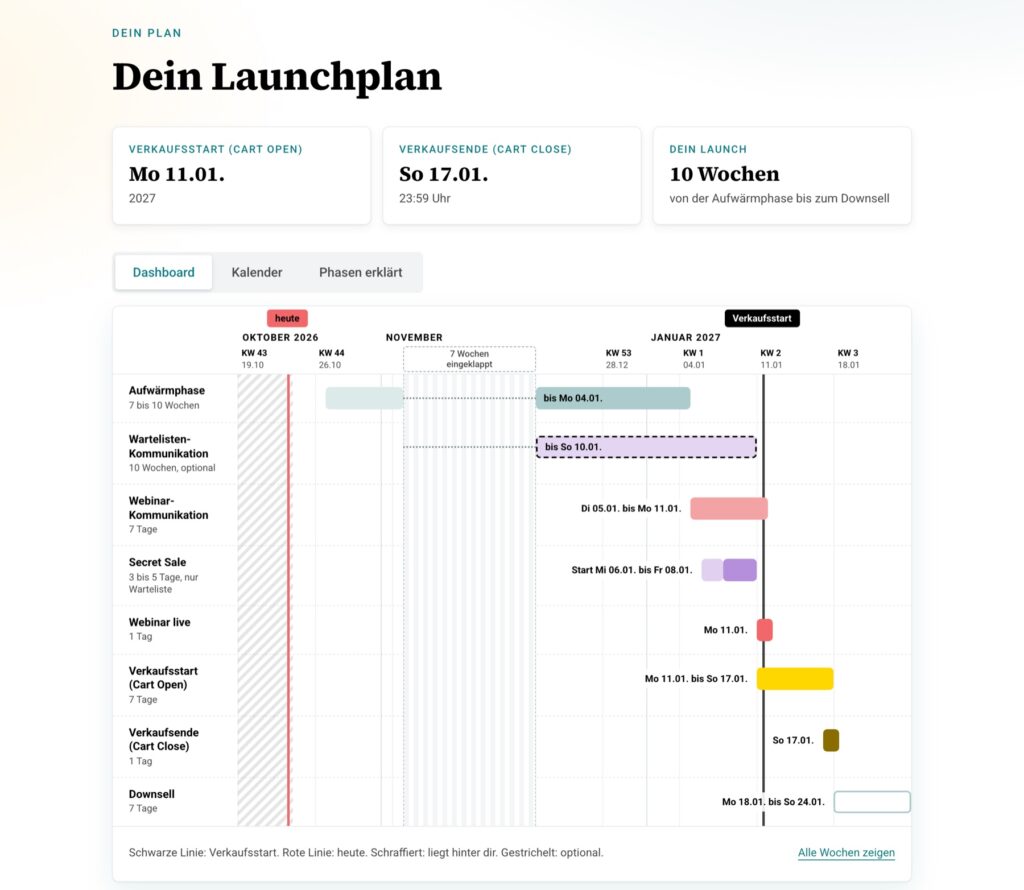Select the outlined Downsell bar
Screen dimensions: 1024x890
pos(872,802)
